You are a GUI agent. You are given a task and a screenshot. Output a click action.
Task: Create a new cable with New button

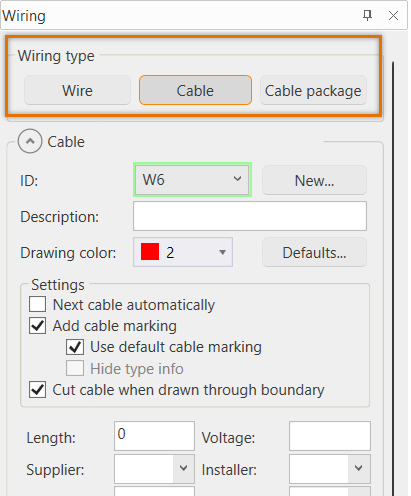(x=314, y=180)
